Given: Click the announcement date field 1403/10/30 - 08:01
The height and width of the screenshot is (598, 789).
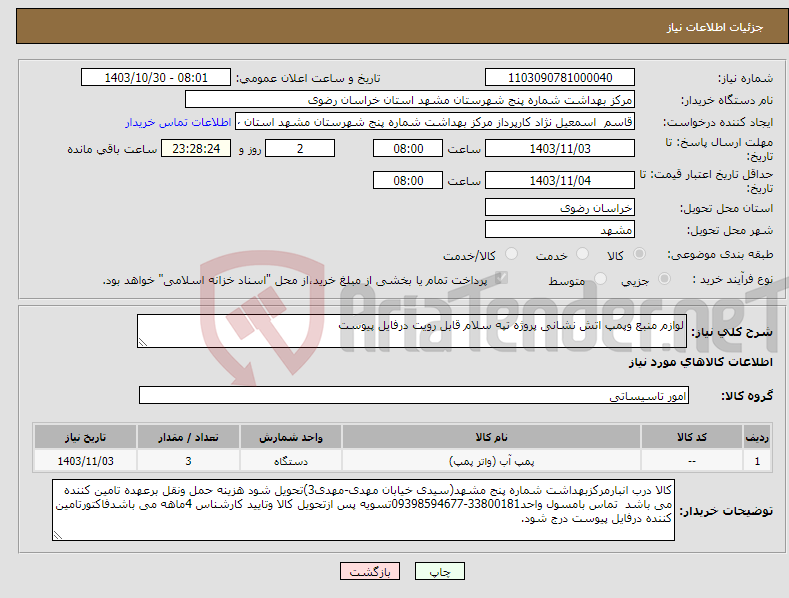Looking at the screenshot, I should pyautogui.click(x=156, y=78).
